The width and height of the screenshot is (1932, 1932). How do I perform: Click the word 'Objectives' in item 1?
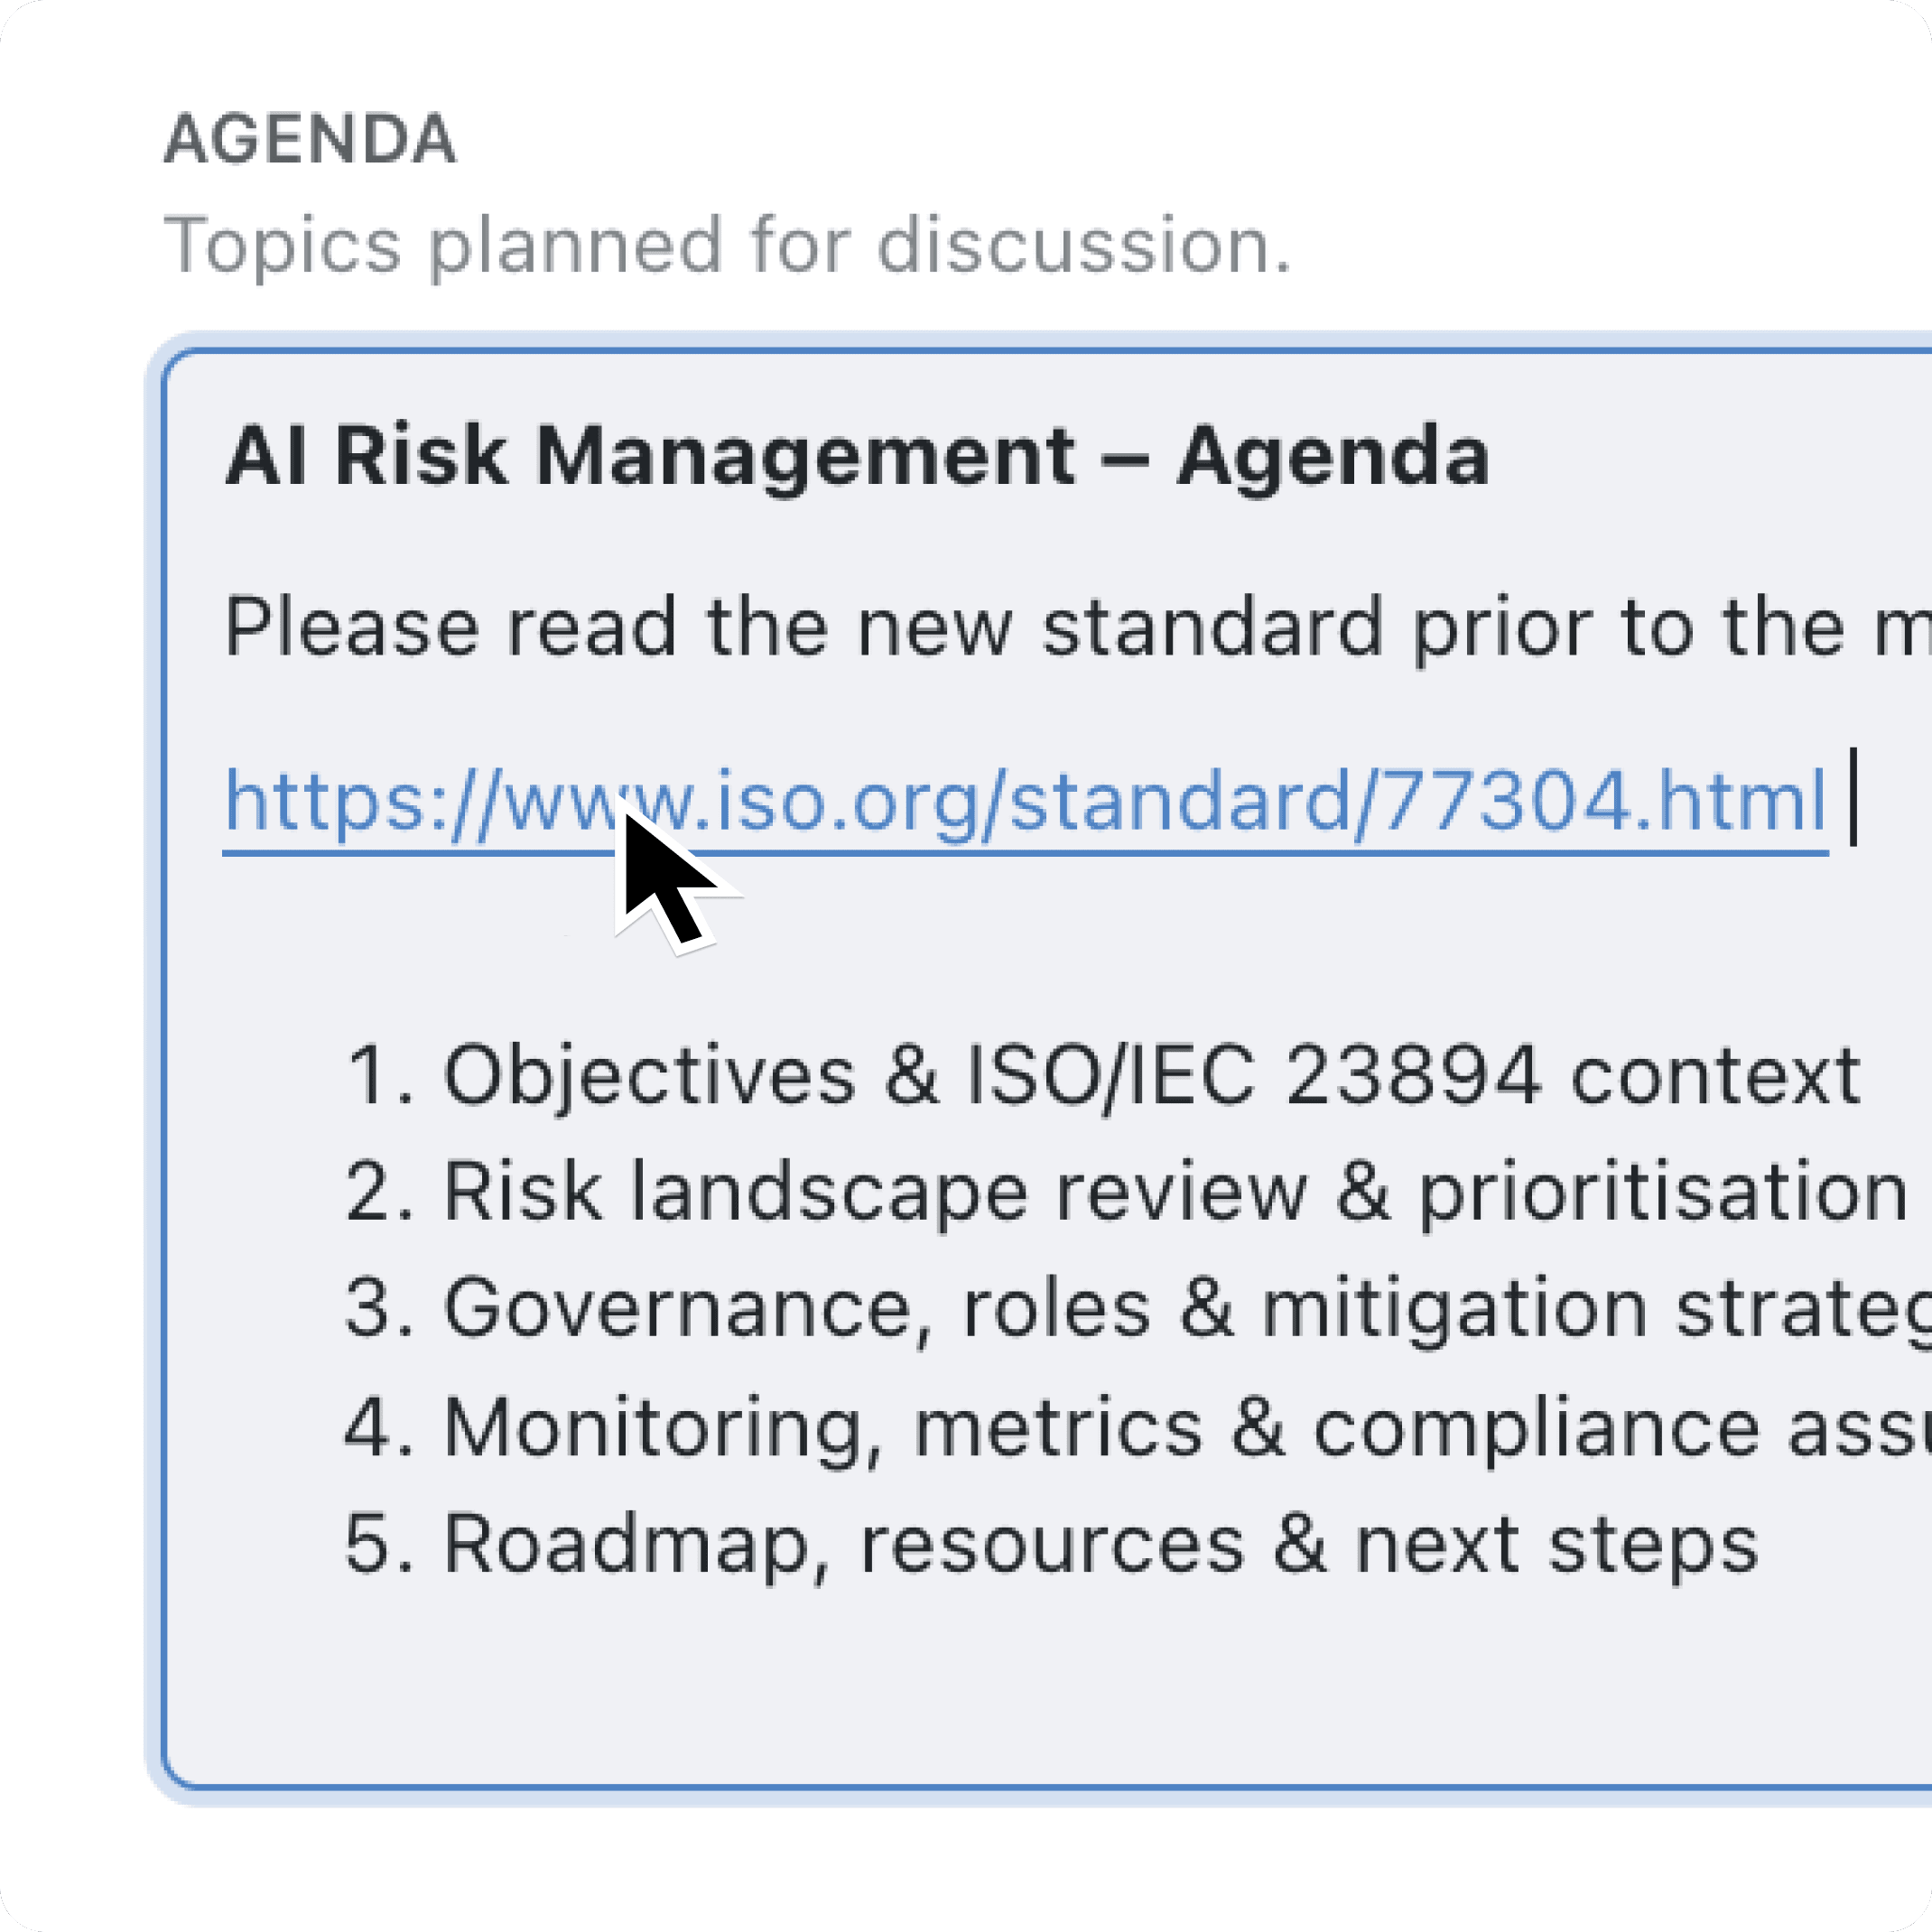click(649, 1076)
